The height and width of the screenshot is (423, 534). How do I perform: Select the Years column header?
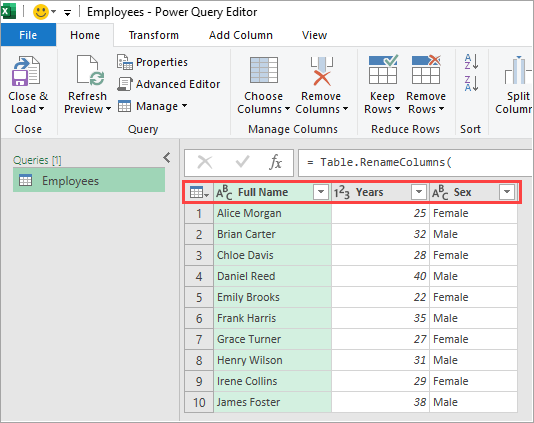370,192
